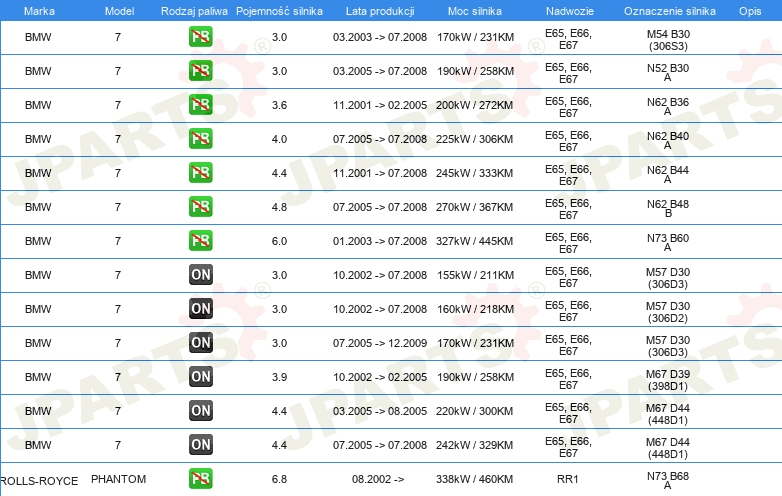Click diesel ON icon in 220kW / 300KM row
The height and width of the screenshot is (496, 782).
tap(200, 411)
